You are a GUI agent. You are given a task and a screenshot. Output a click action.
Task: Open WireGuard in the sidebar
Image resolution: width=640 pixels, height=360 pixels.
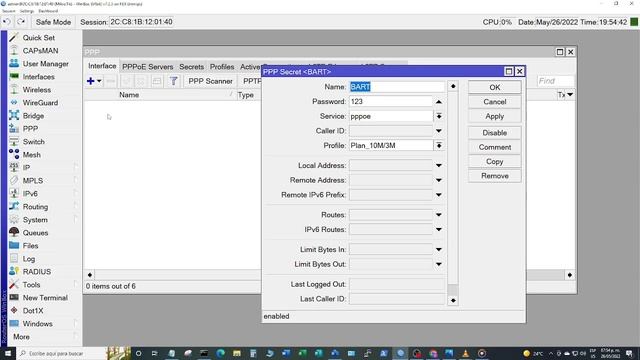[40, 103]
